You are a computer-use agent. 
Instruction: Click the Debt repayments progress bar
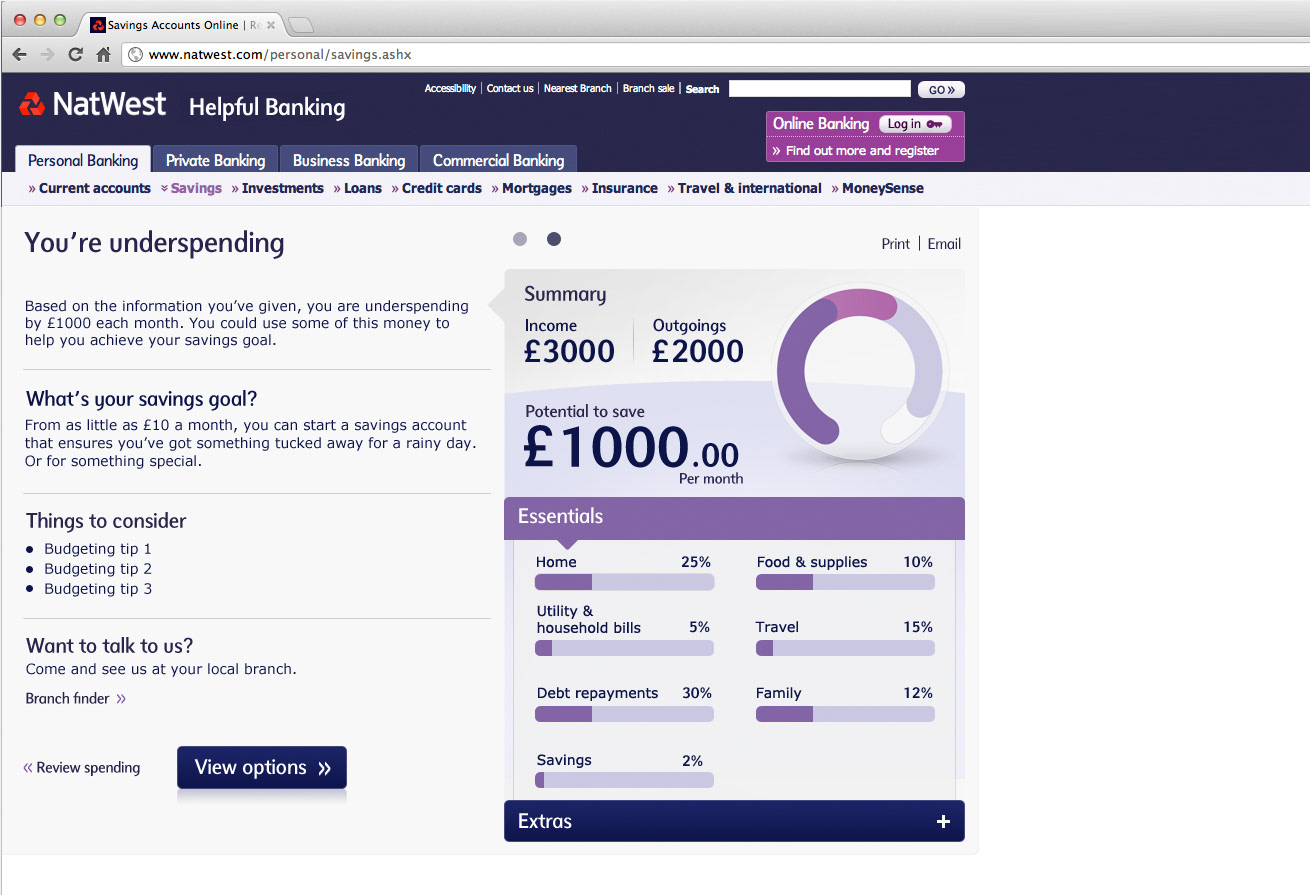click(624, 714)
